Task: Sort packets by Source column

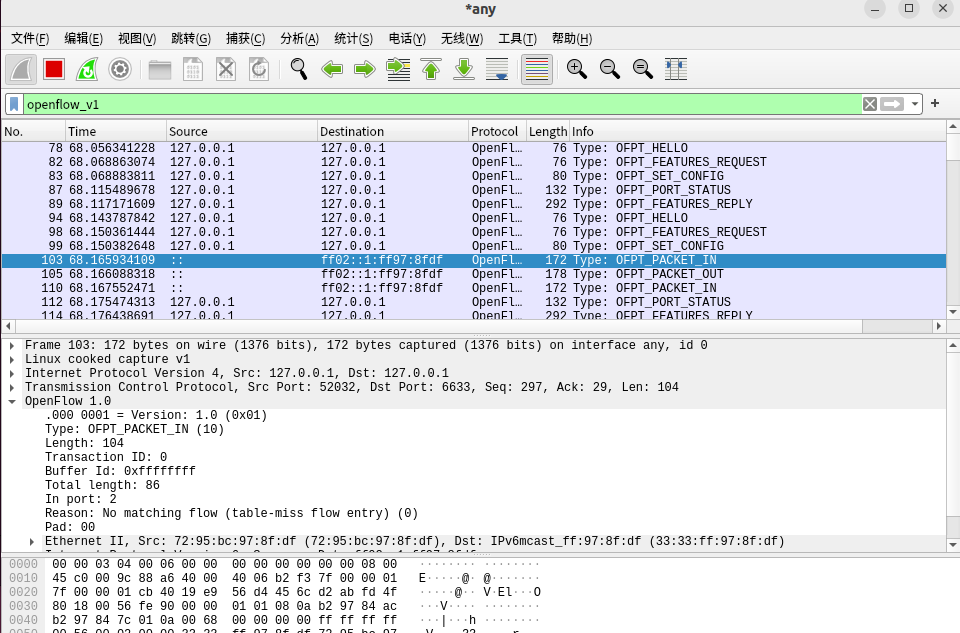Action: coord(242,132)
